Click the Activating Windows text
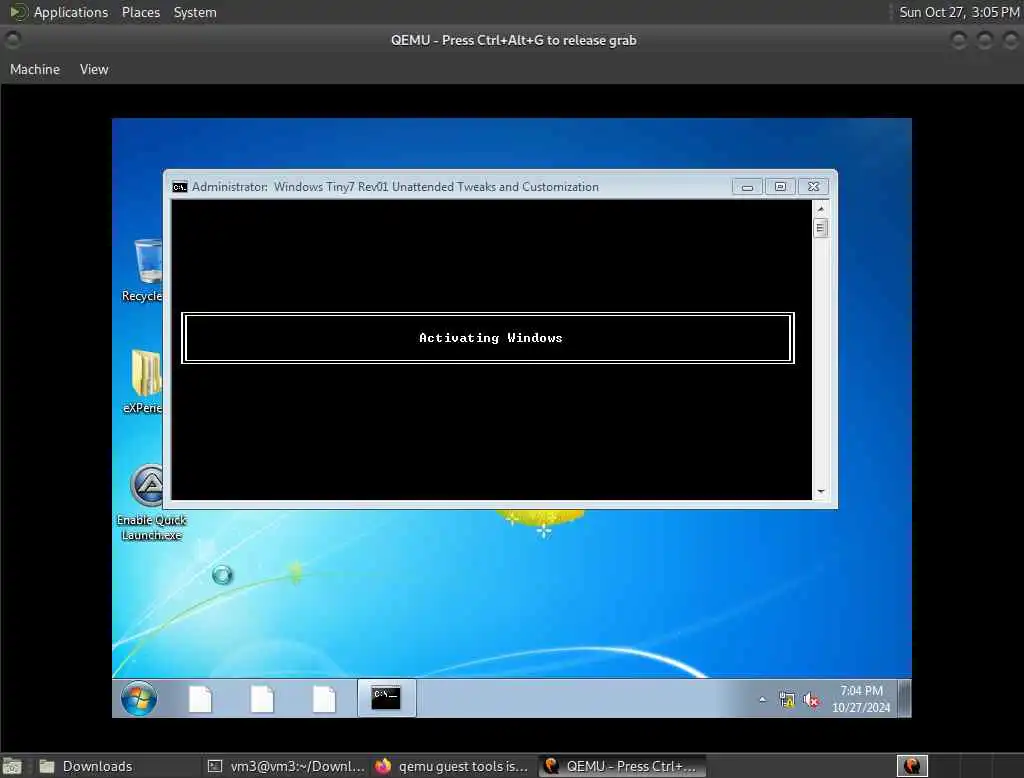 [490, 338]
